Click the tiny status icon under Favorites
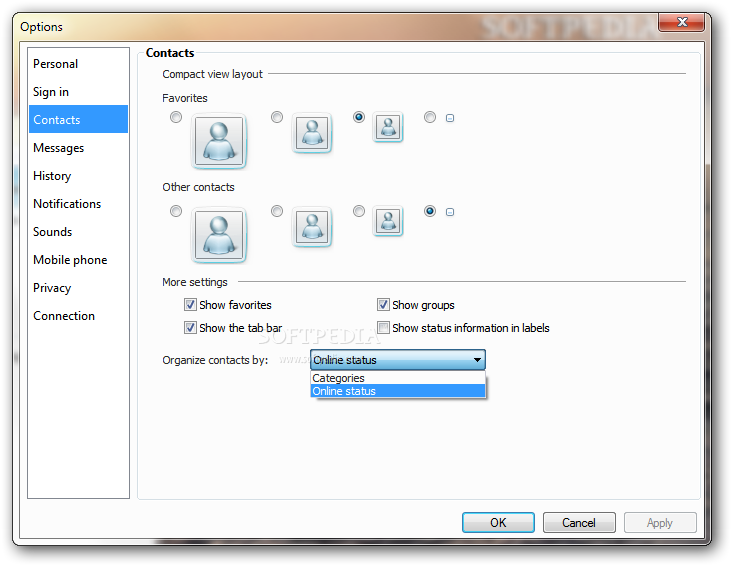732x566 pixels. (450, 118)
